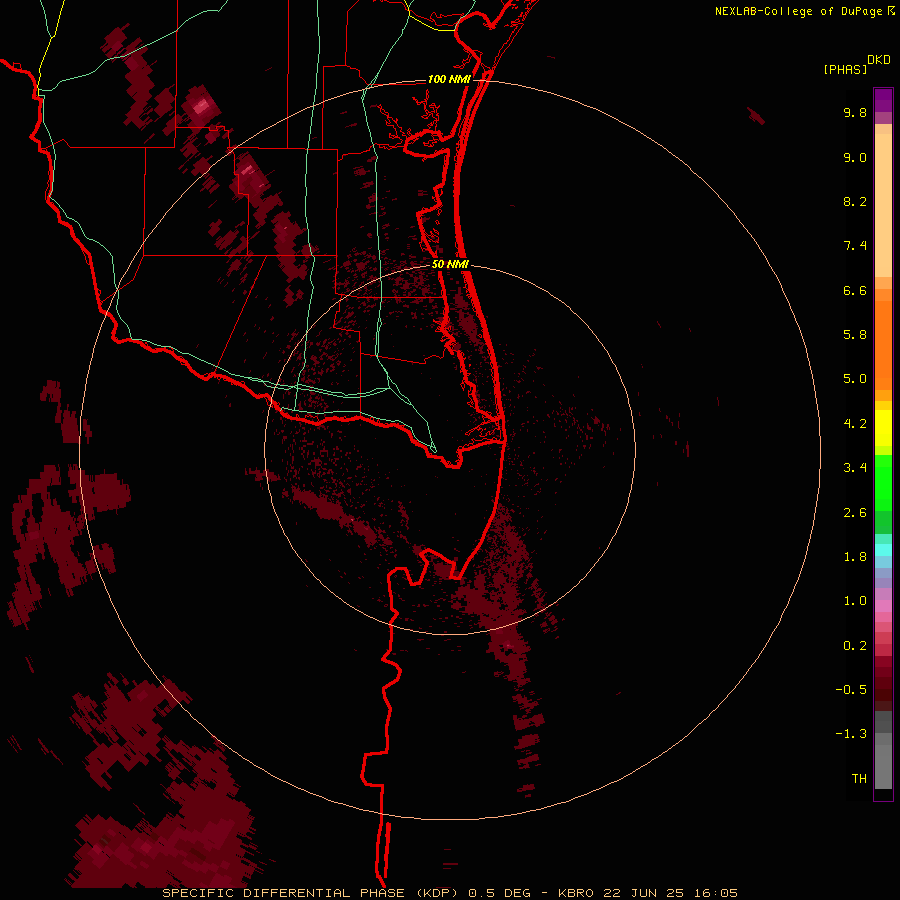The width and height of the screenshot is (900, 900).
Task: Click the DKD product code label
Action: [879, 60]
